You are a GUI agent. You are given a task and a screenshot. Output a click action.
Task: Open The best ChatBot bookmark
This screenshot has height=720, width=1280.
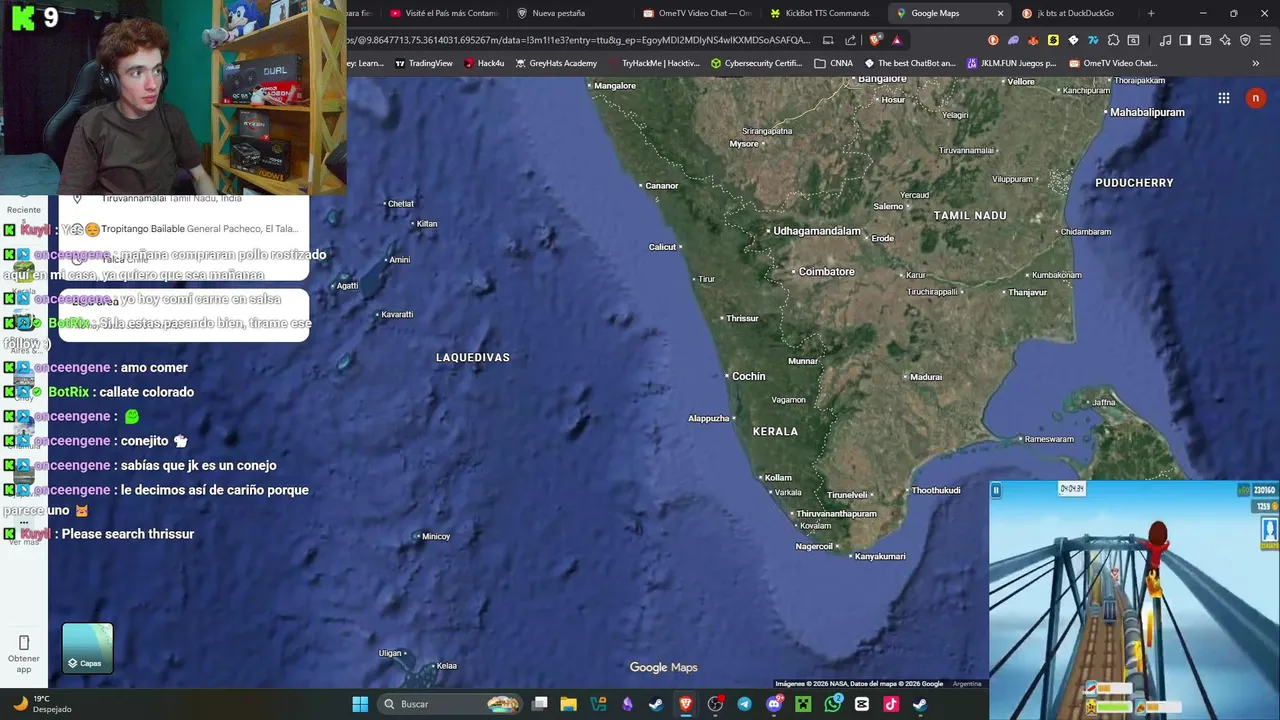[x=910, y=63]
